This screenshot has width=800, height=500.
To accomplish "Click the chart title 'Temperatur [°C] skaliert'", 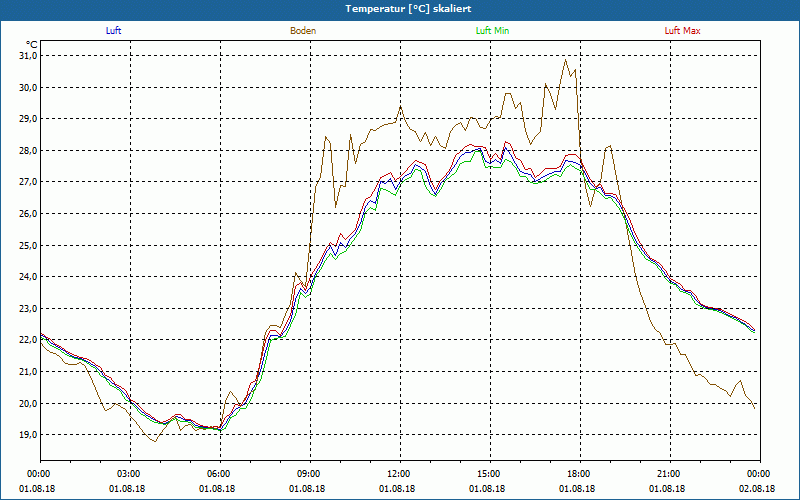I will (408, 9).
